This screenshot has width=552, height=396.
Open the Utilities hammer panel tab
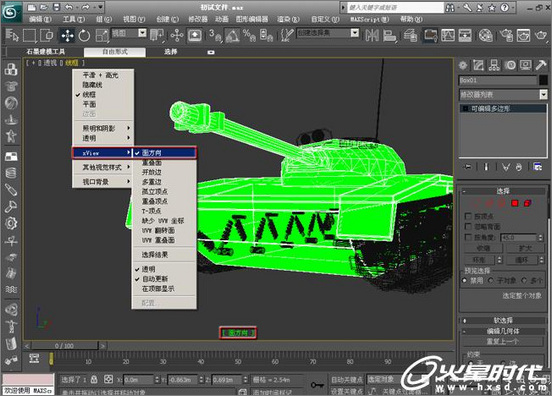pos(541,65)
